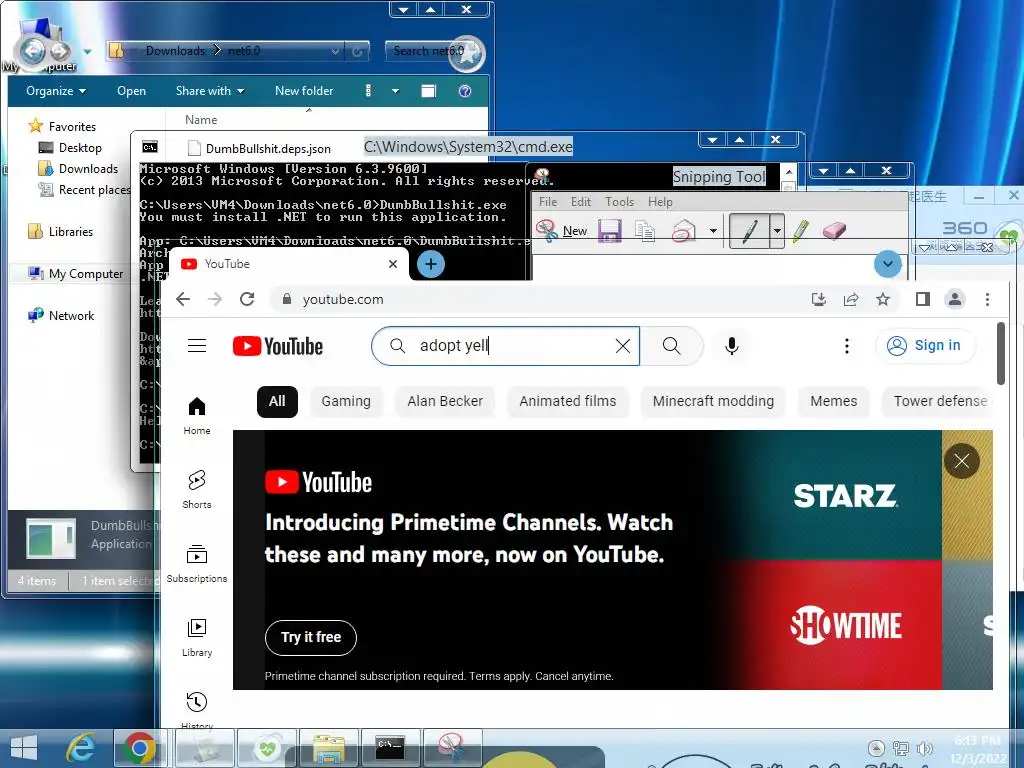
Task: Open a new Chrome tab
Action: pos(430,264)
